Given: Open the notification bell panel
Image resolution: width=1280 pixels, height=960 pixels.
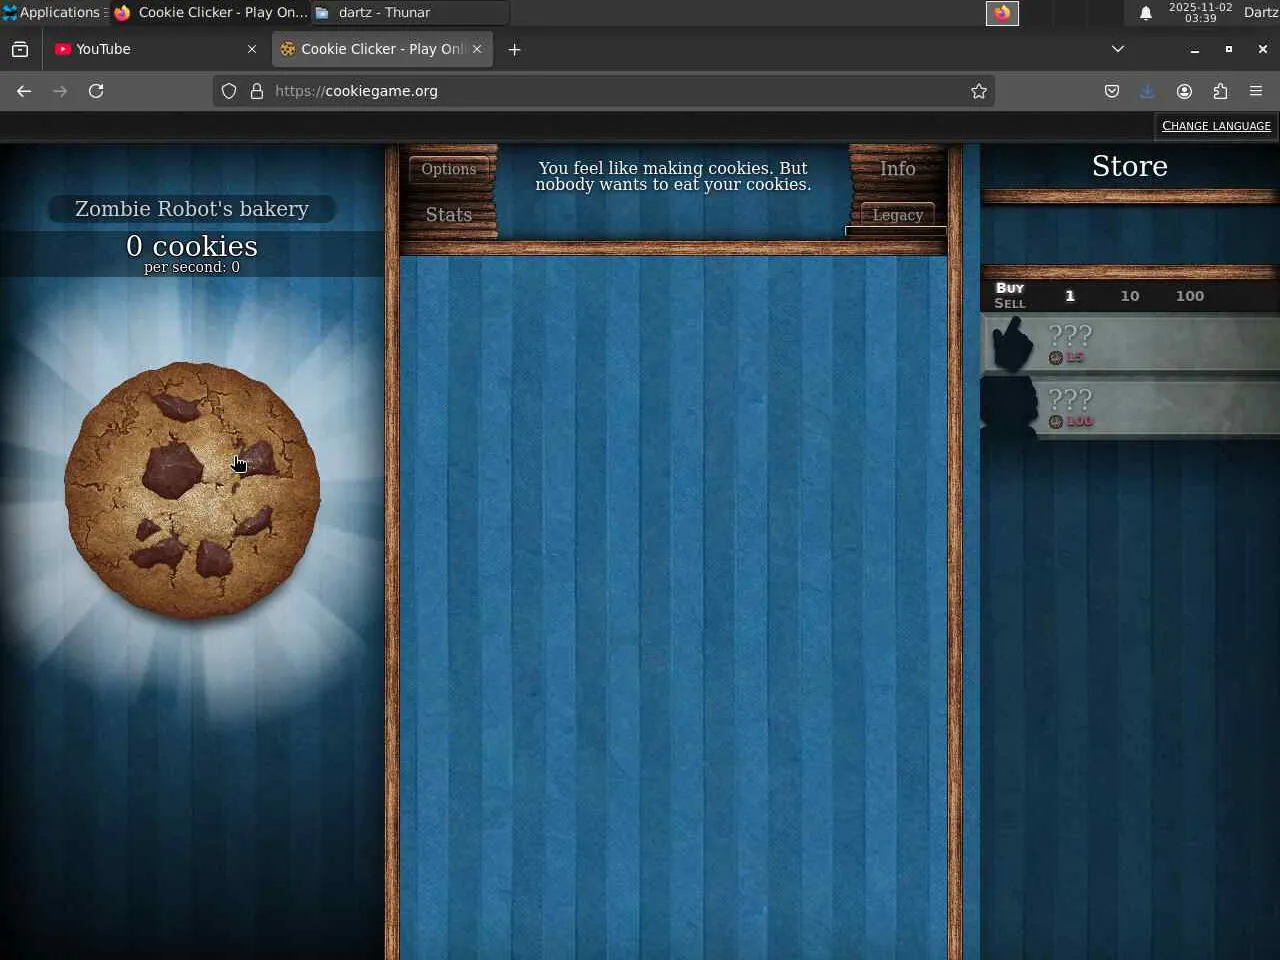Looking at the screenshot, I should pyautogui.click(x=1146, y=13).
